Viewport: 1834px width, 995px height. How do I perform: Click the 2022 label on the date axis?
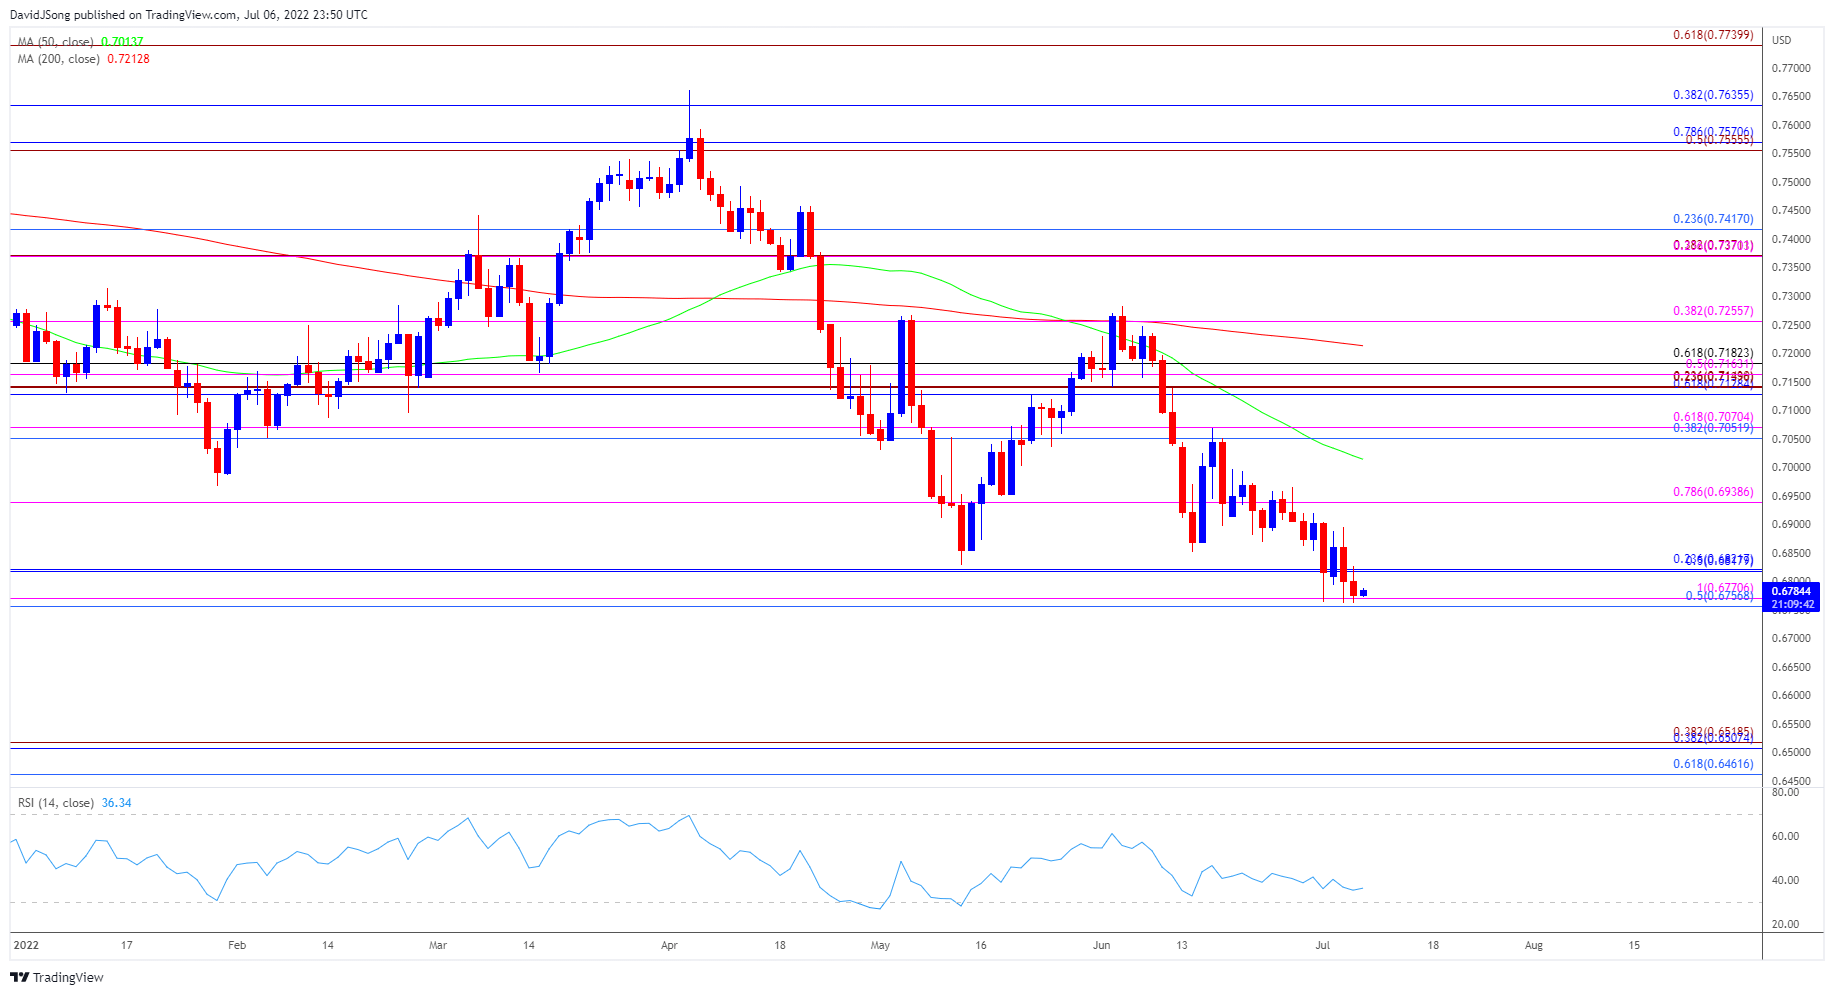tap(26, 945)
